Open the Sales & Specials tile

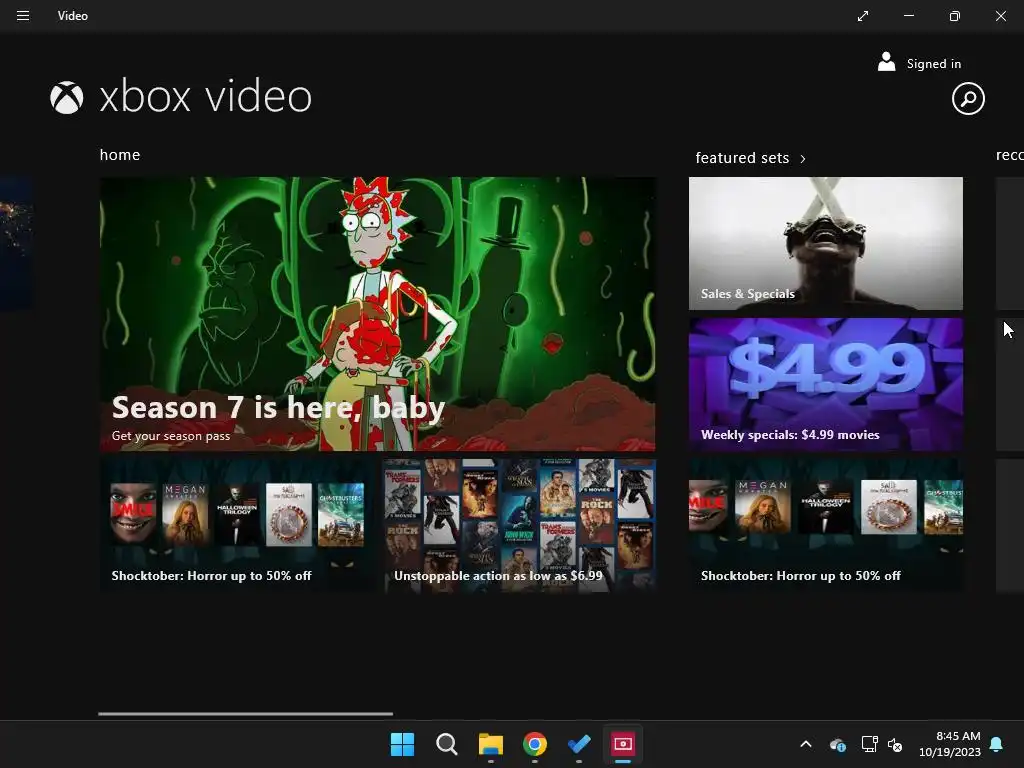point(825,244)
